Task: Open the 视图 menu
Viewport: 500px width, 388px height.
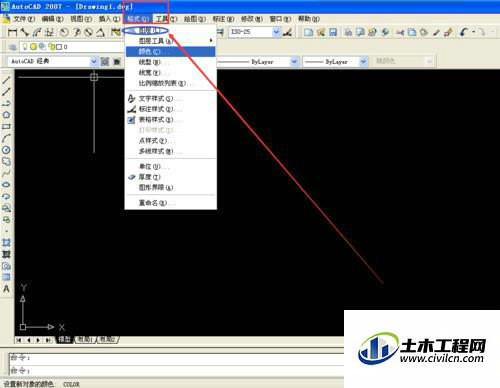Action: [81, 19]
